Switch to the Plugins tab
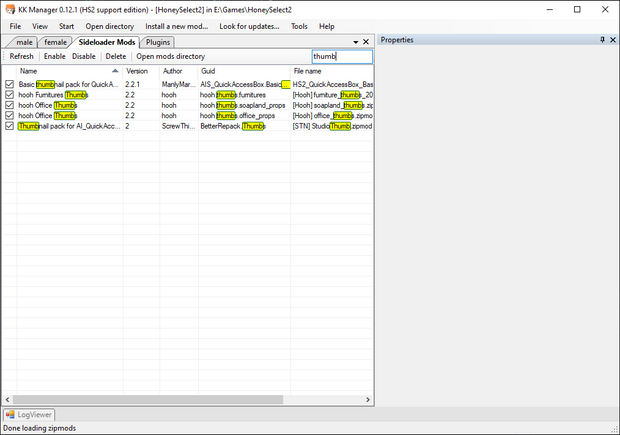620x435 pixels. (x=158, y=42)
